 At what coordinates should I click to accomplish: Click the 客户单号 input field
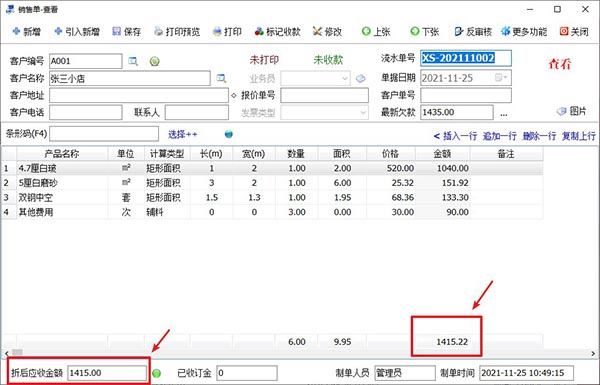tap(466, 95)
